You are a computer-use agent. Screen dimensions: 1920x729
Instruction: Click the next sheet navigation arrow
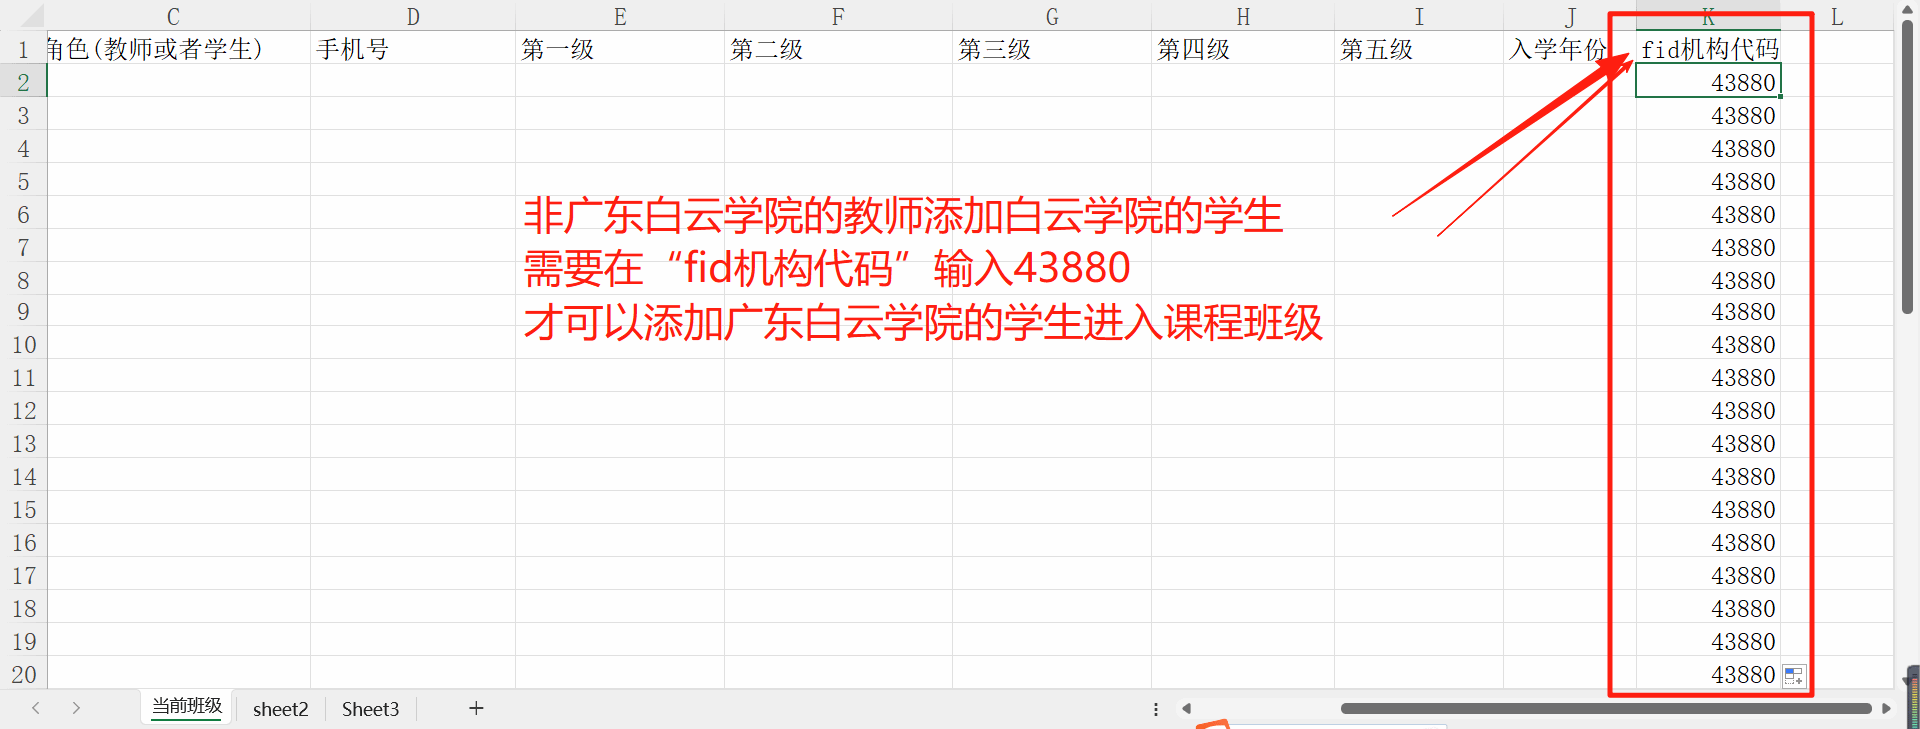click(76, 708)
